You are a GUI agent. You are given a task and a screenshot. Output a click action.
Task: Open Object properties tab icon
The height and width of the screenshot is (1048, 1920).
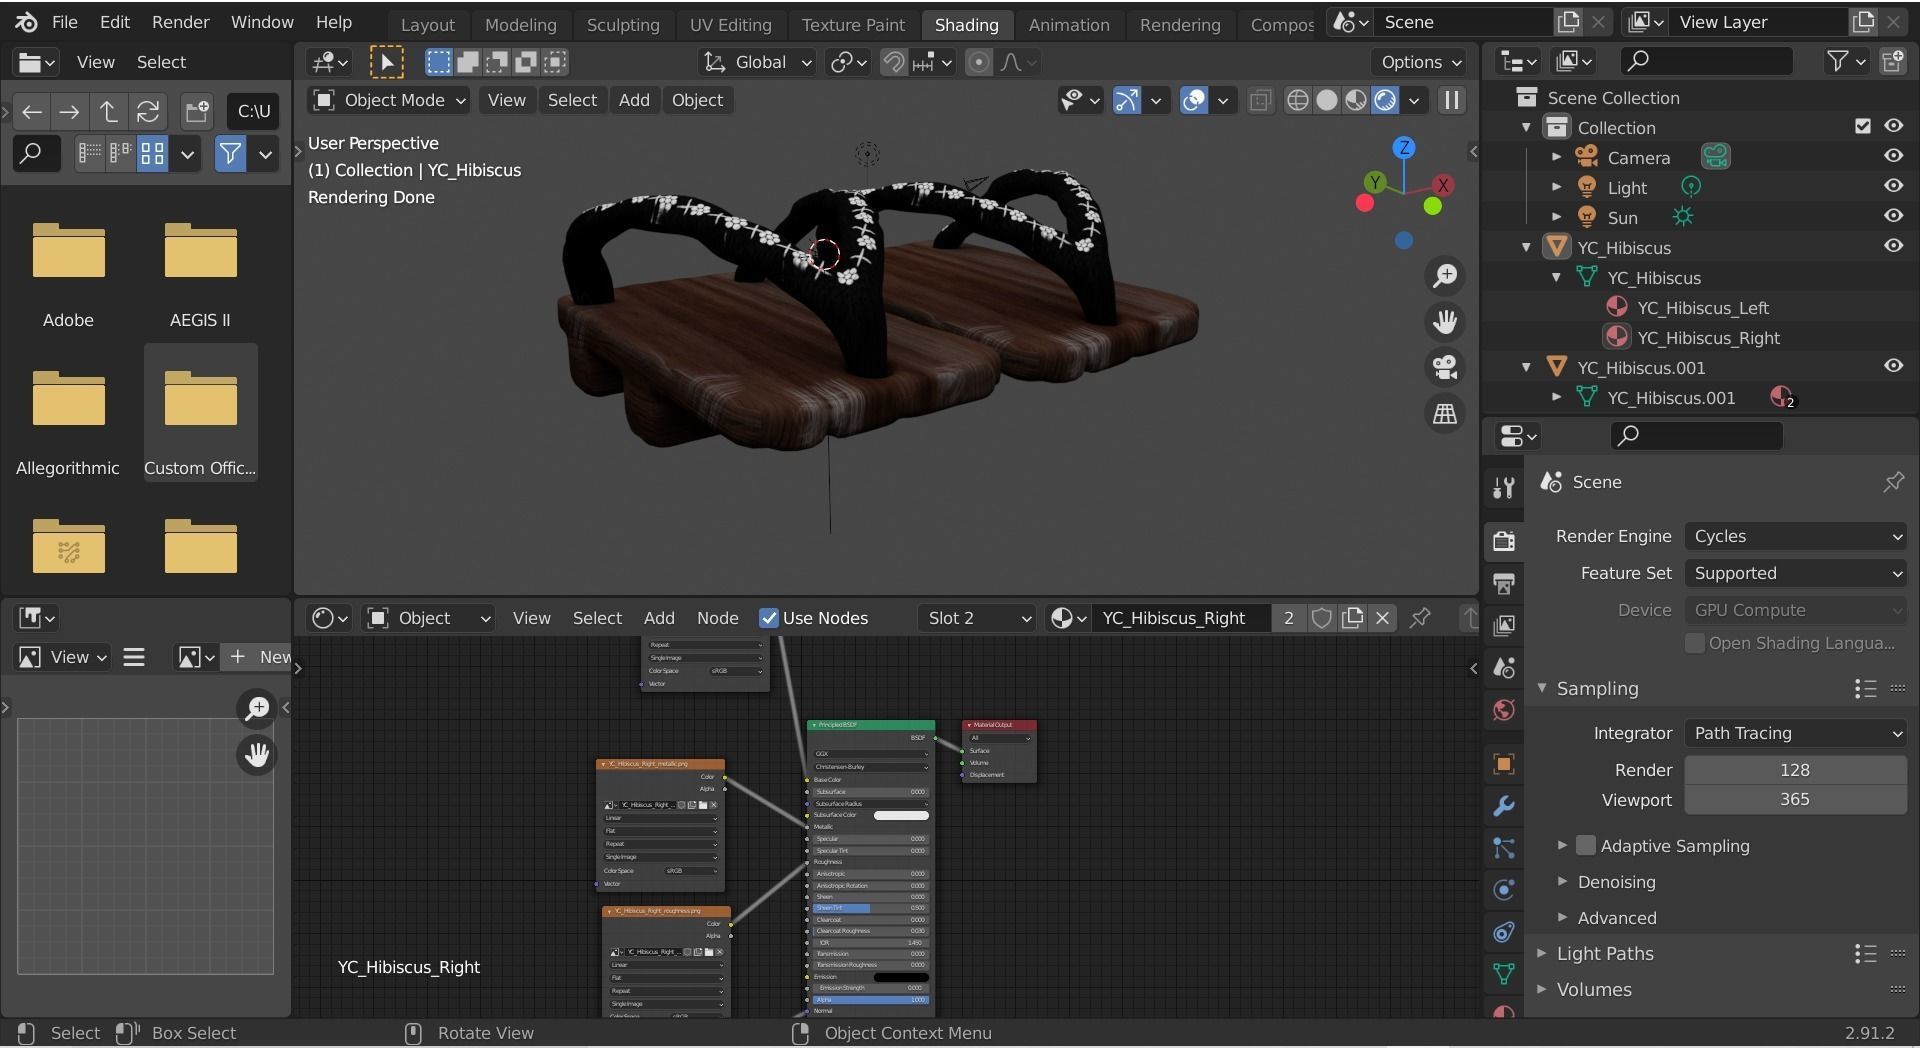(x=1503, y=764)
